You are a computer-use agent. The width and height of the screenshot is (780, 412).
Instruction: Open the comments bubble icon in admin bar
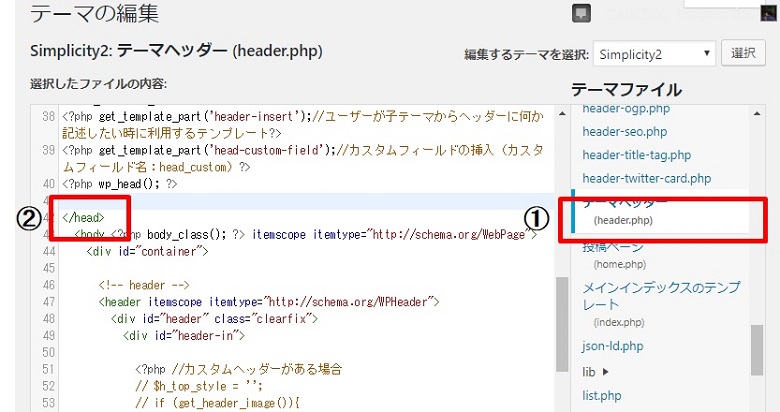click(x=581, y=13)
